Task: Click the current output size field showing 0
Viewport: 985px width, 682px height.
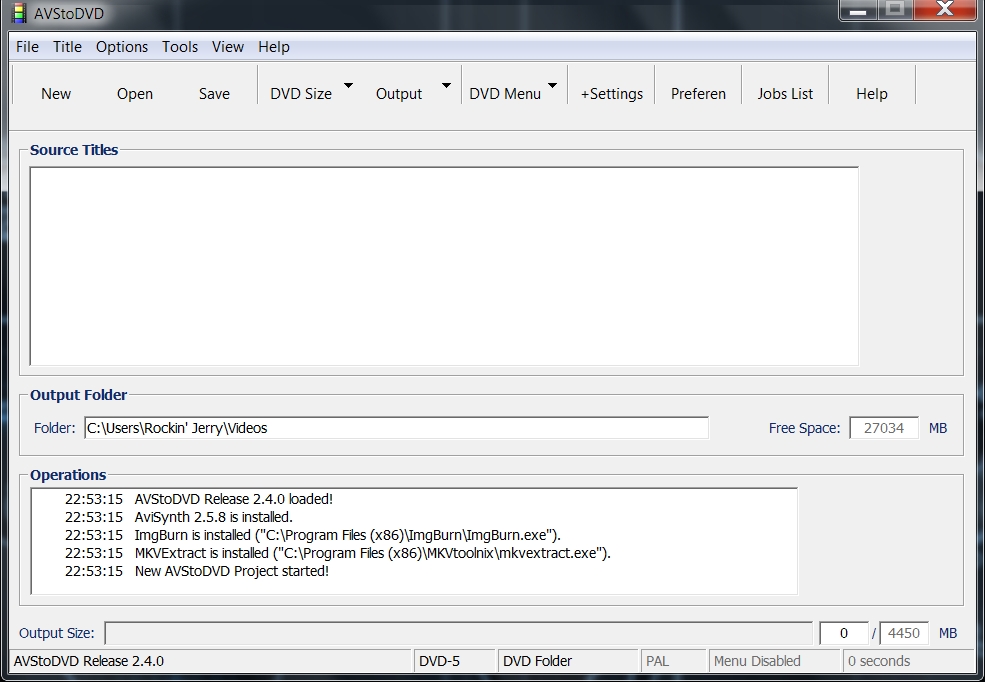Action: (x=844, y=633)
